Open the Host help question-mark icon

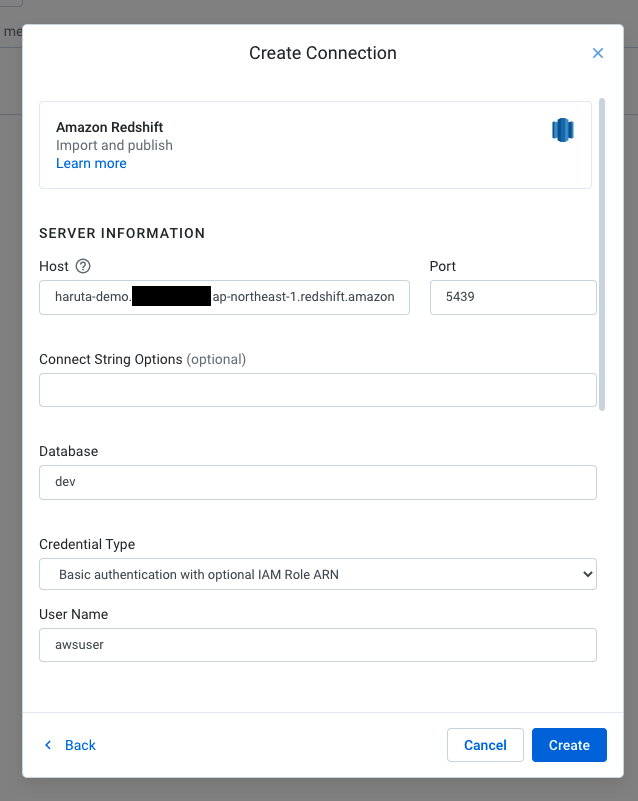pyautogui.click(x=83, y=266)
